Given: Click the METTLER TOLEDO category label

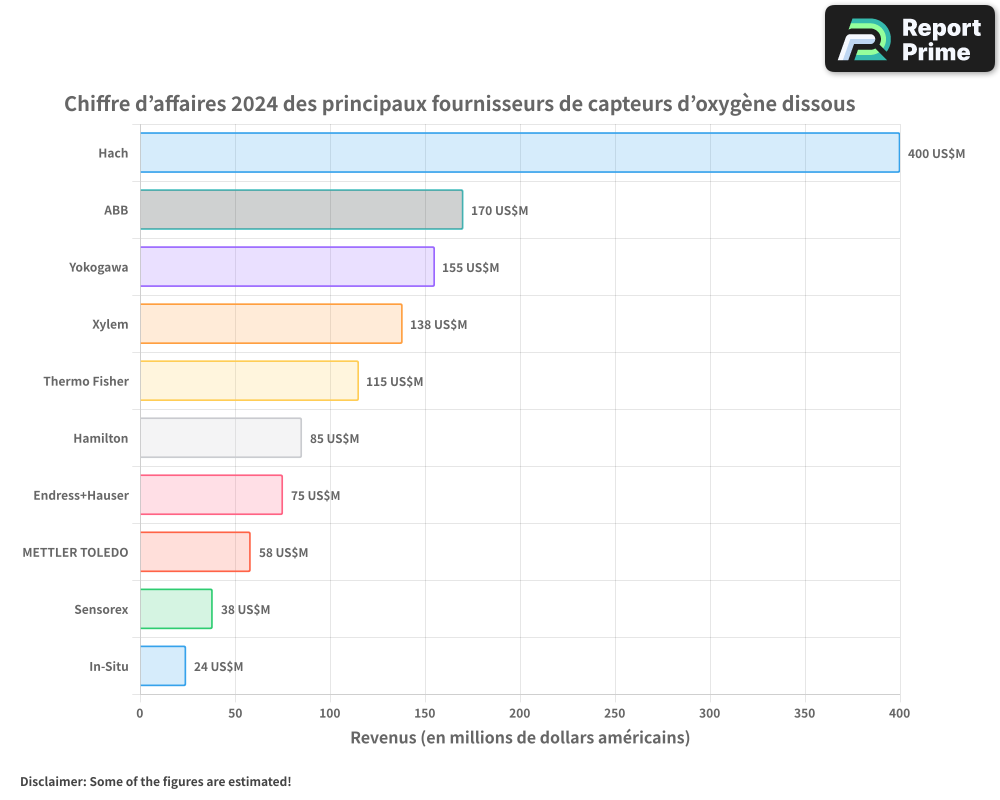Looking at the screenshot, I should pos(75,552).
